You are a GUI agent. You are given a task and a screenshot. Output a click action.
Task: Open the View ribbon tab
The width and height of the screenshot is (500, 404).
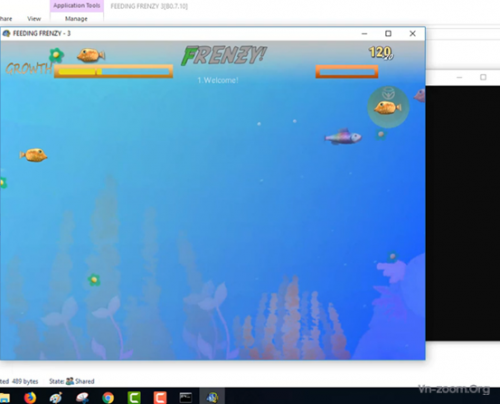[x=34, y=19]
